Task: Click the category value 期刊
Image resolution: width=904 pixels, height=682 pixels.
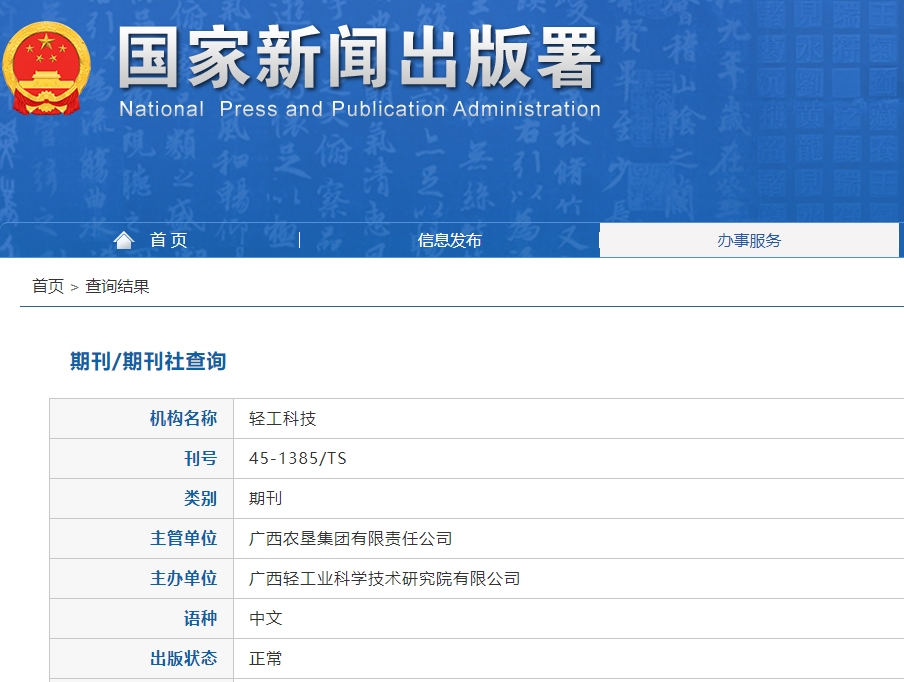Action: pyautogui.click(x=266, y=498)
